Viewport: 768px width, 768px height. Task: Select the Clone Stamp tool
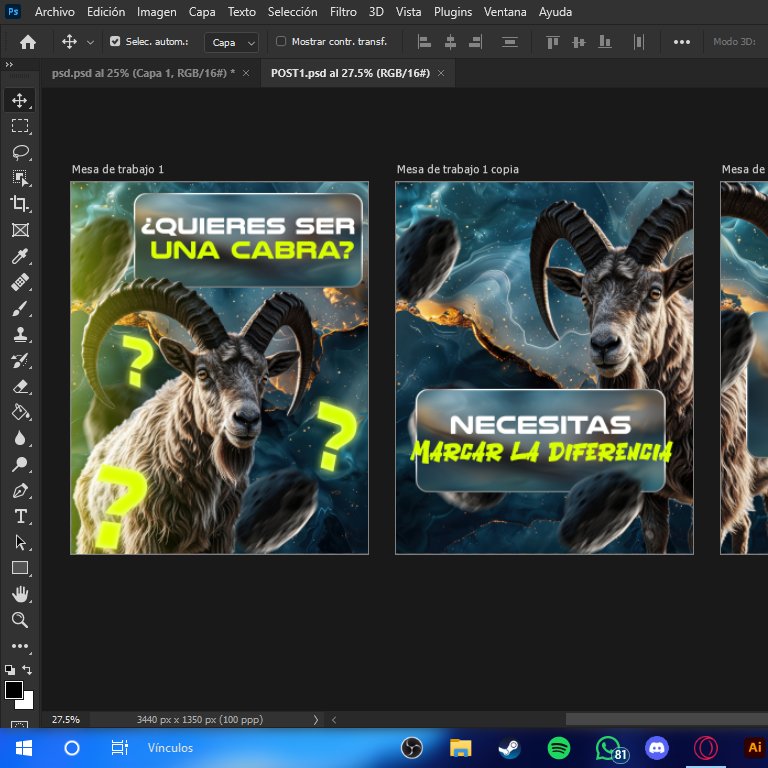pyautogui.click(x=20, y=335)
